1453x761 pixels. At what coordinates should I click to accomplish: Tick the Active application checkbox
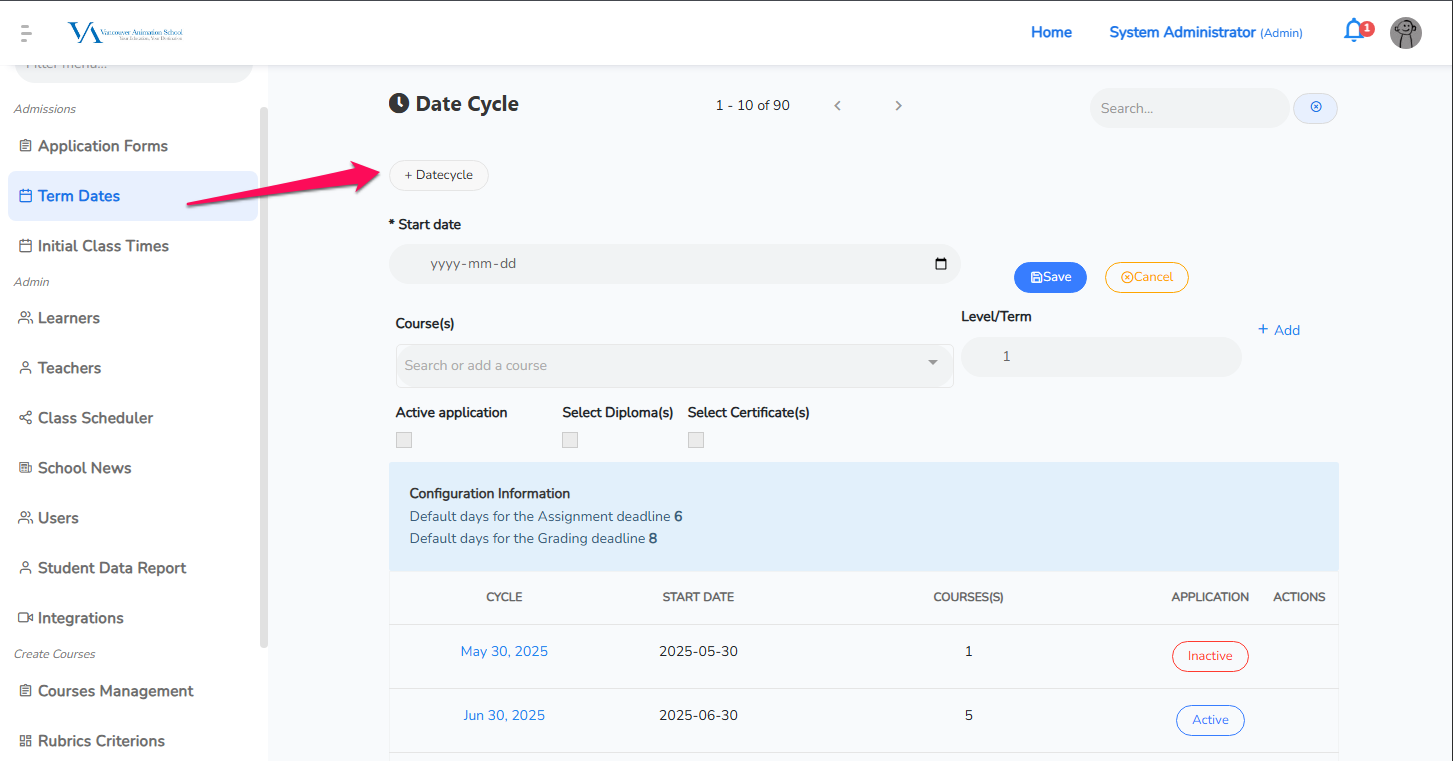pyautogui.click(x=404, y=440)
